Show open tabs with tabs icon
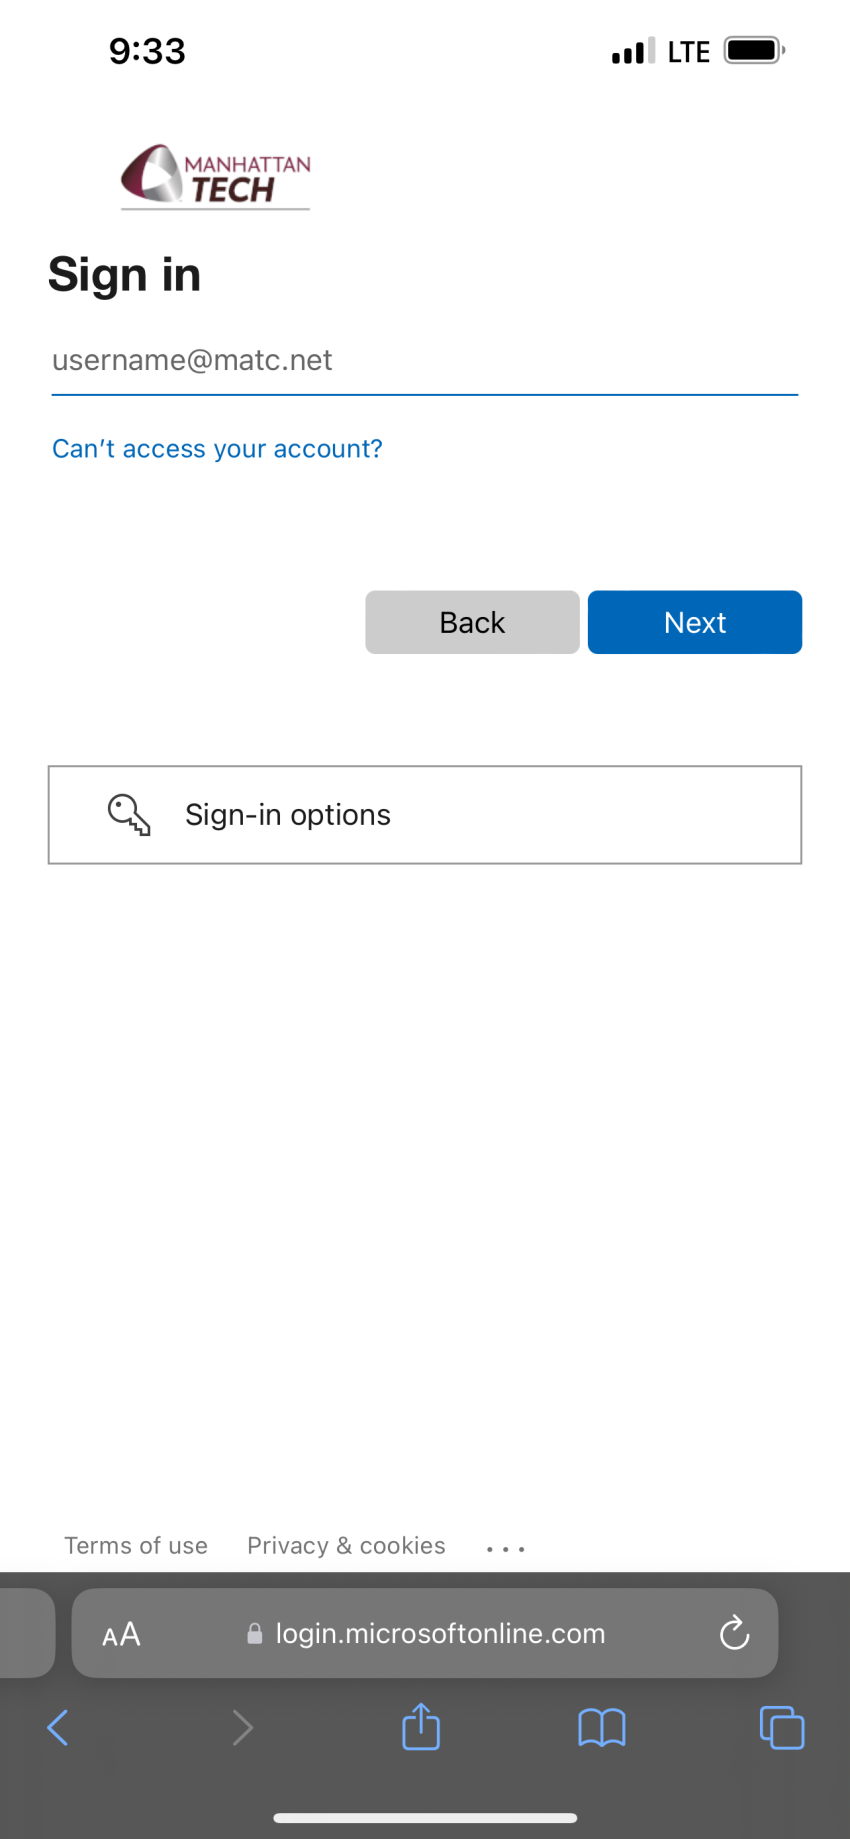 tap(782, 1728)
